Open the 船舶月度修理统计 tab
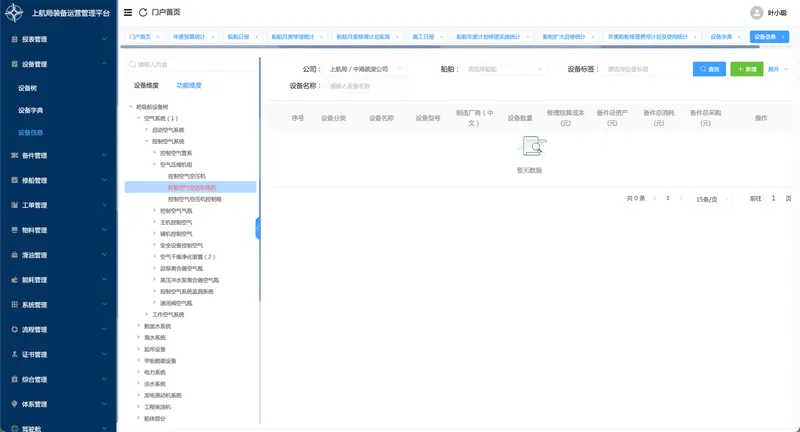Image resolution: width=800 pixels, height=432 pixels. coord(293,37)
